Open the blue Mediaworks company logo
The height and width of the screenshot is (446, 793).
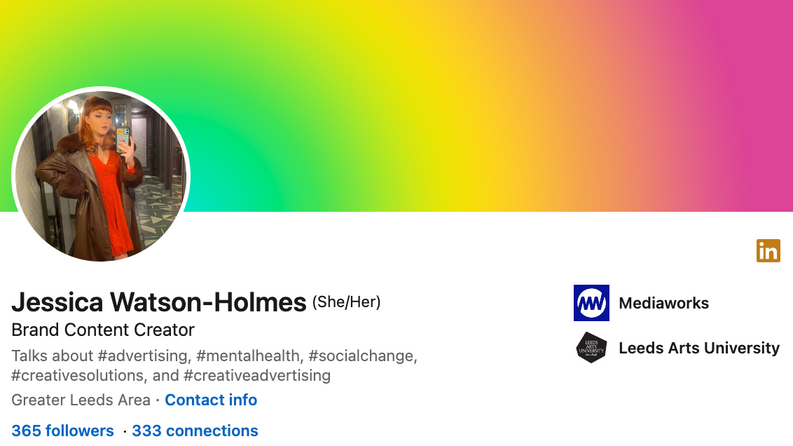click(591, 303)
